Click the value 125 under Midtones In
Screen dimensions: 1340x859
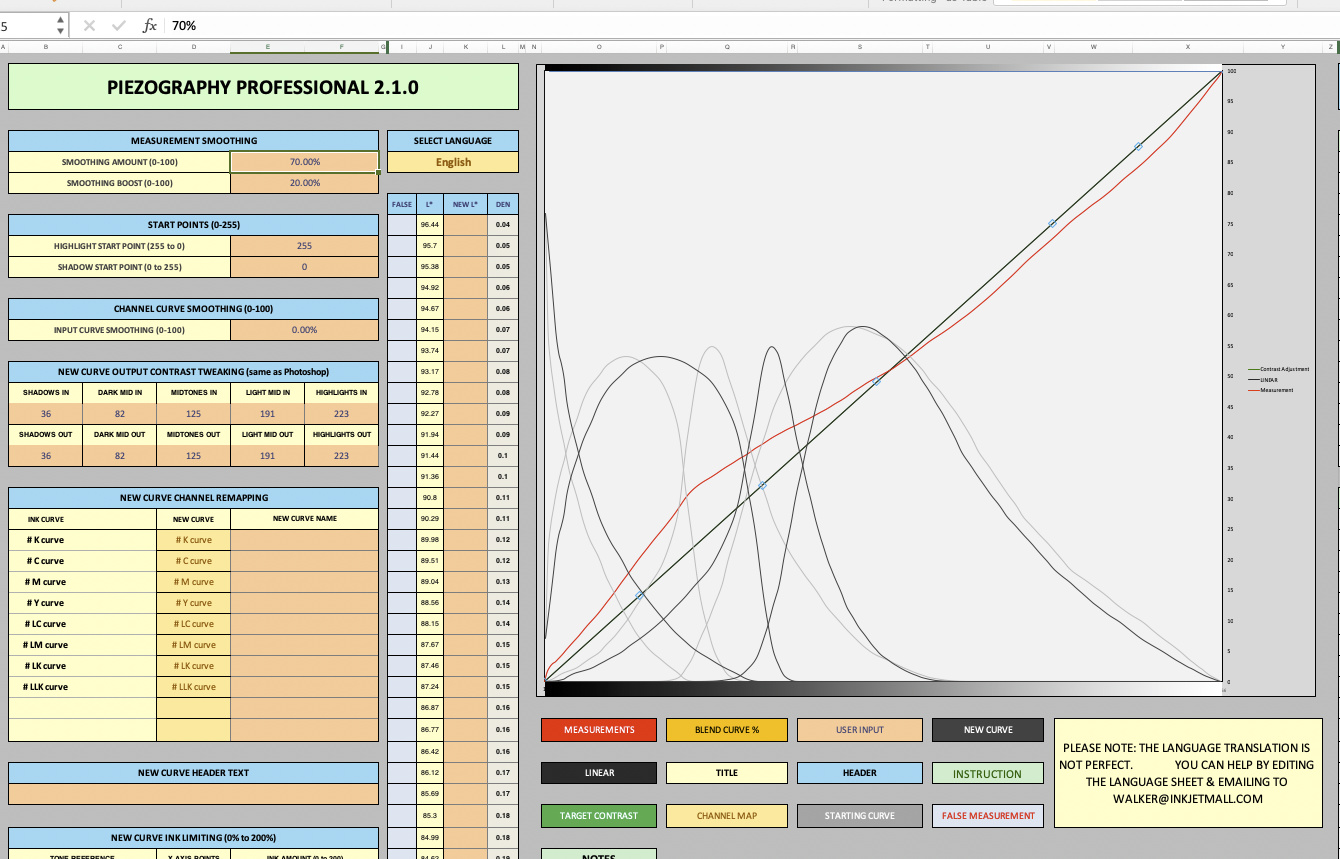pyautogui.click(x=194, y=414)
